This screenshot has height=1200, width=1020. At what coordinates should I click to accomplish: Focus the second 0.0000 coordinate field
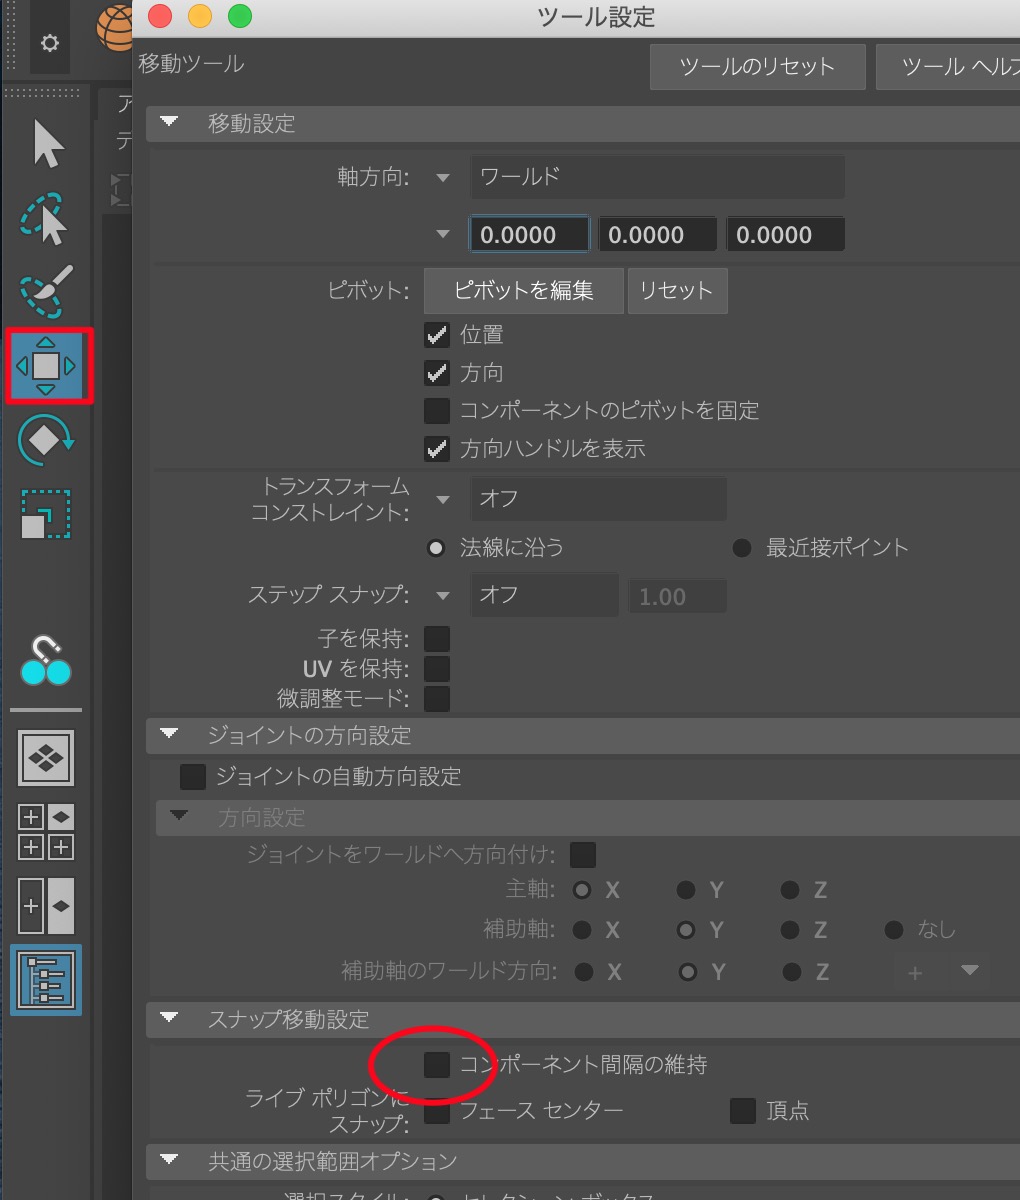coord(657,235)
